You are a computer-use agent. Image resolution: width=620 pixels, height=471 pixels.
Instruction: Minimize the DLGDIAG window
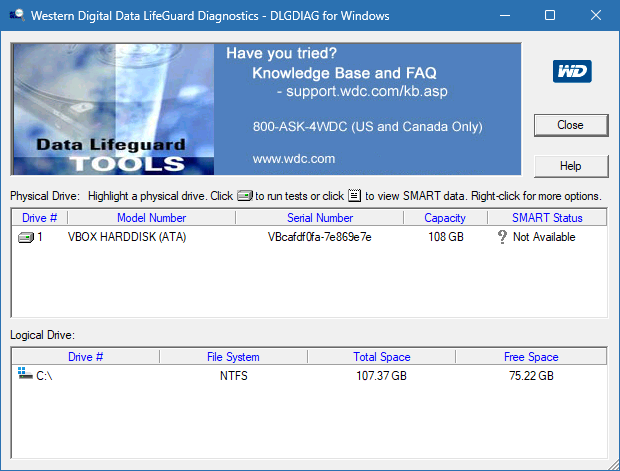pyautogui.click(x=505, y=15)
